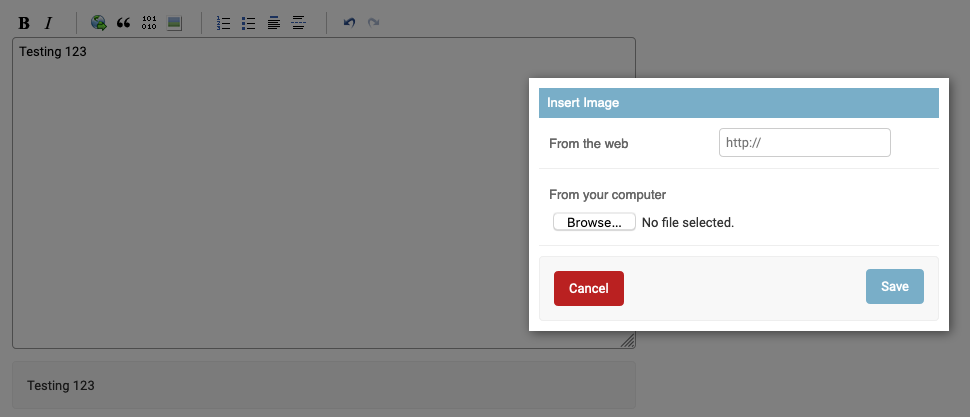Image resolution: width=970 pixels, height=417 pixels.
Task: Apply italic formatting from toolbar
Action: [49, 24]
